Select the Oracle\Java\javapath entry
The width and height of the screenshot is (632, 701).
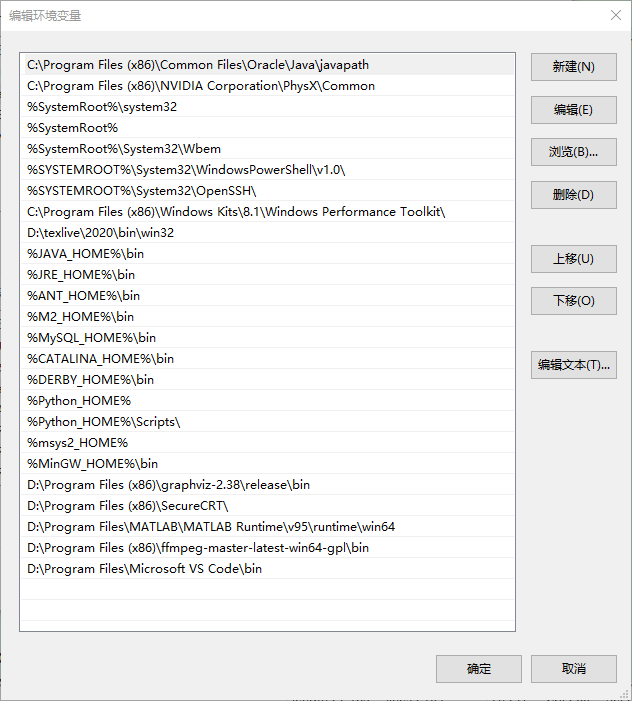[x=267, y=65]
